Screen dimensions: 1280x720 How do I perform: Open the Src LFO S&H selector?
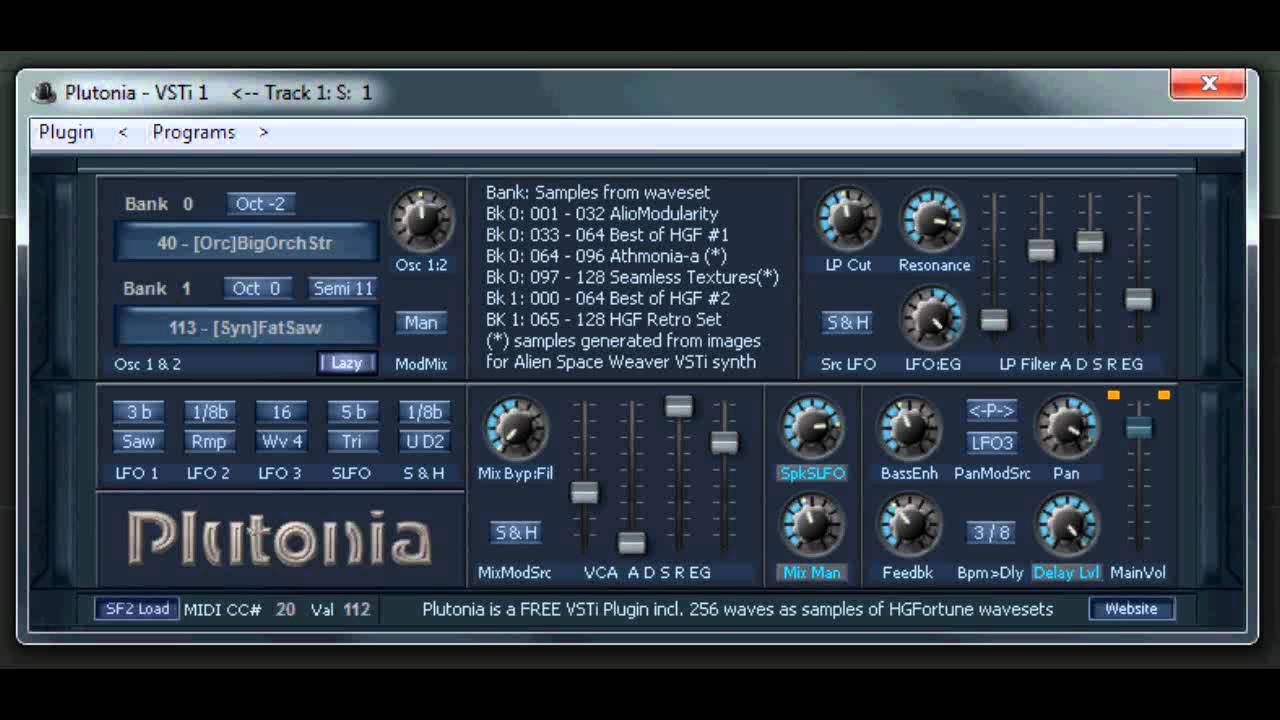[x=848, y=322]
